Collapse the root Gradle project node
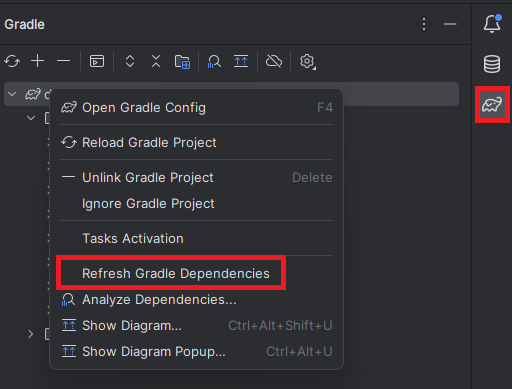 point(12,94)
